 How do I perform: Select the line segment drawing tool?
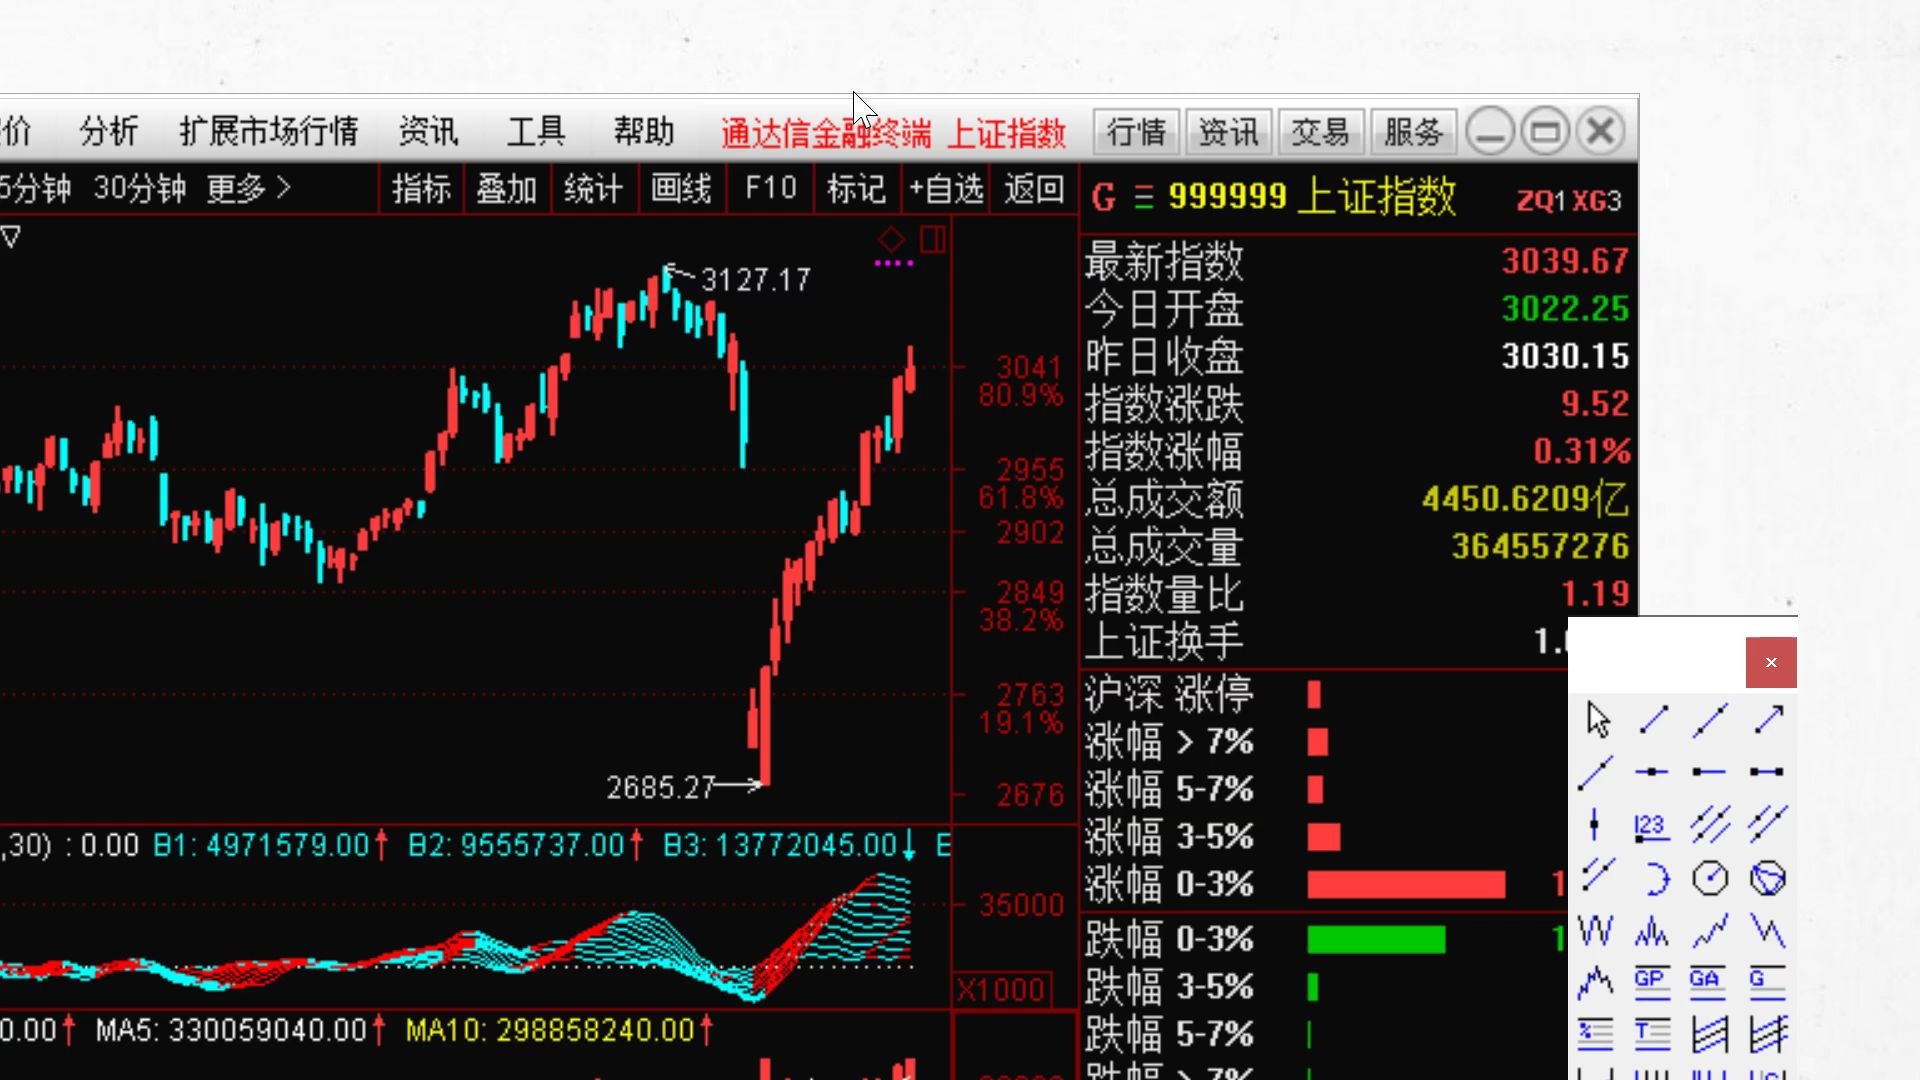pos(1652,718)
